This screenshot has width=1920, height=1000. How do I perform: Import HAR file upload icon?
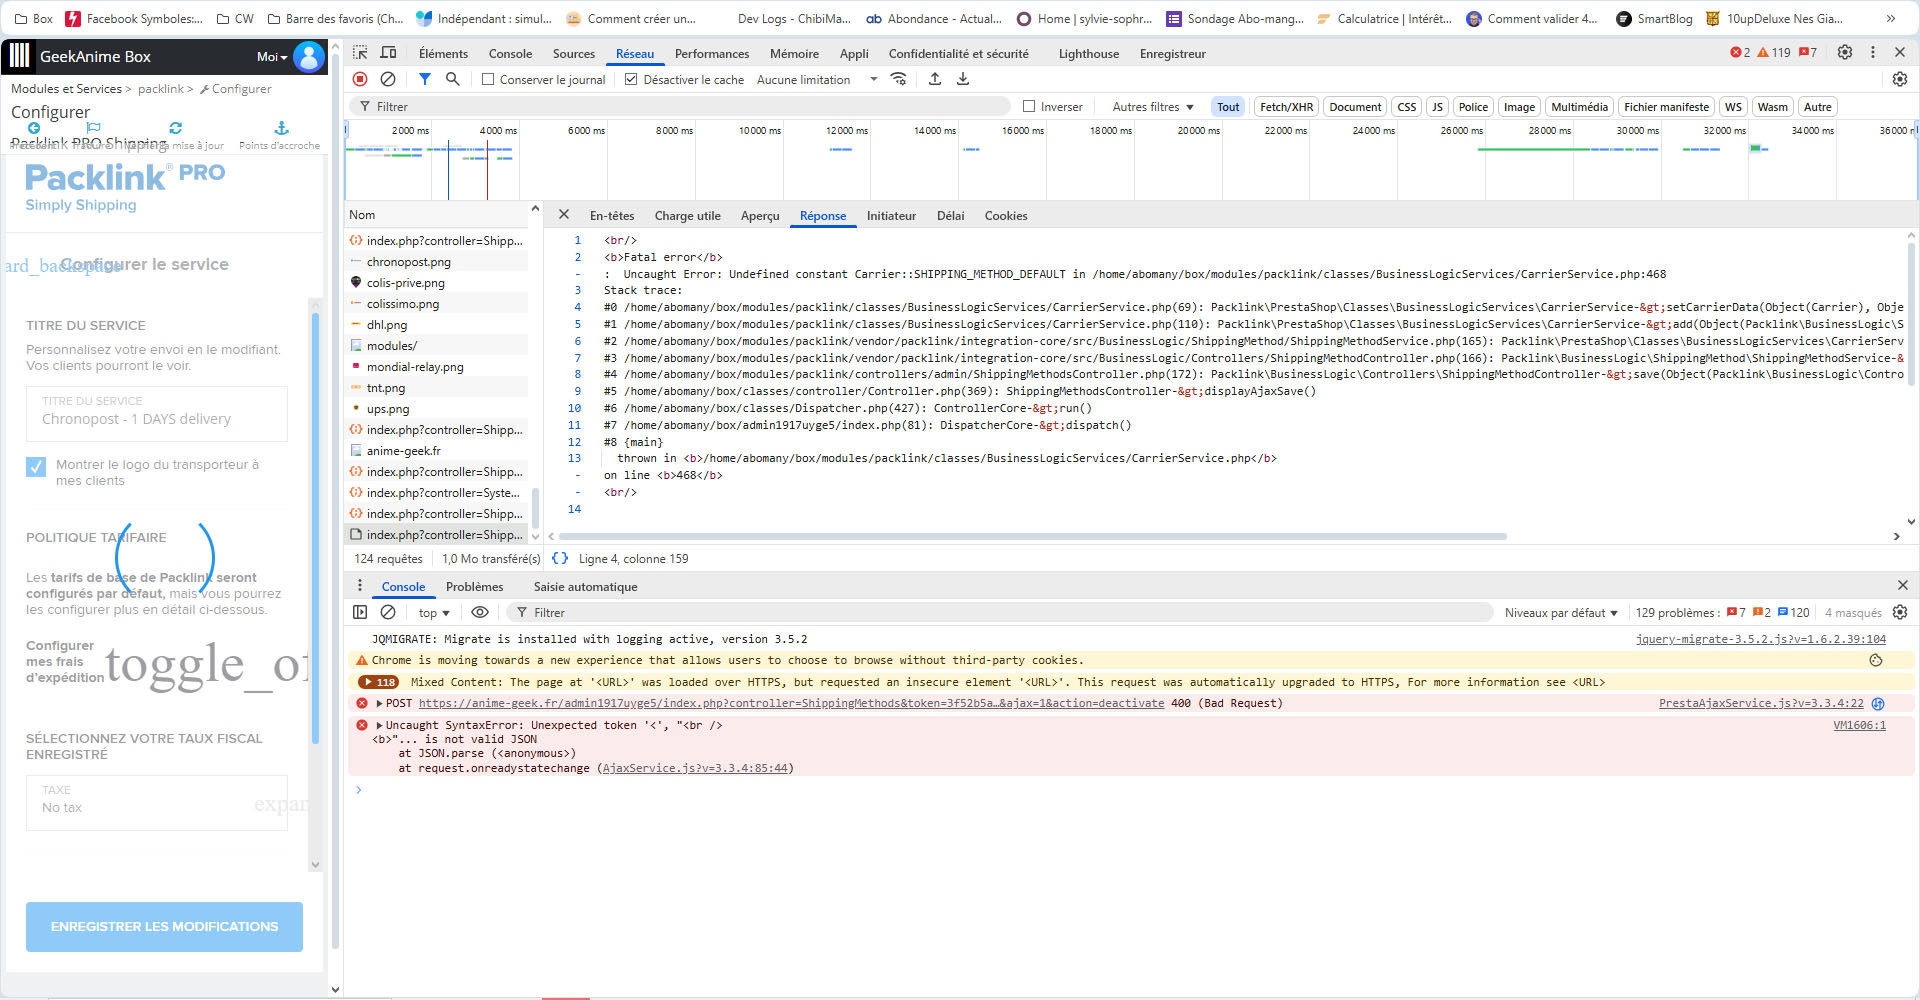pos(935,79)
